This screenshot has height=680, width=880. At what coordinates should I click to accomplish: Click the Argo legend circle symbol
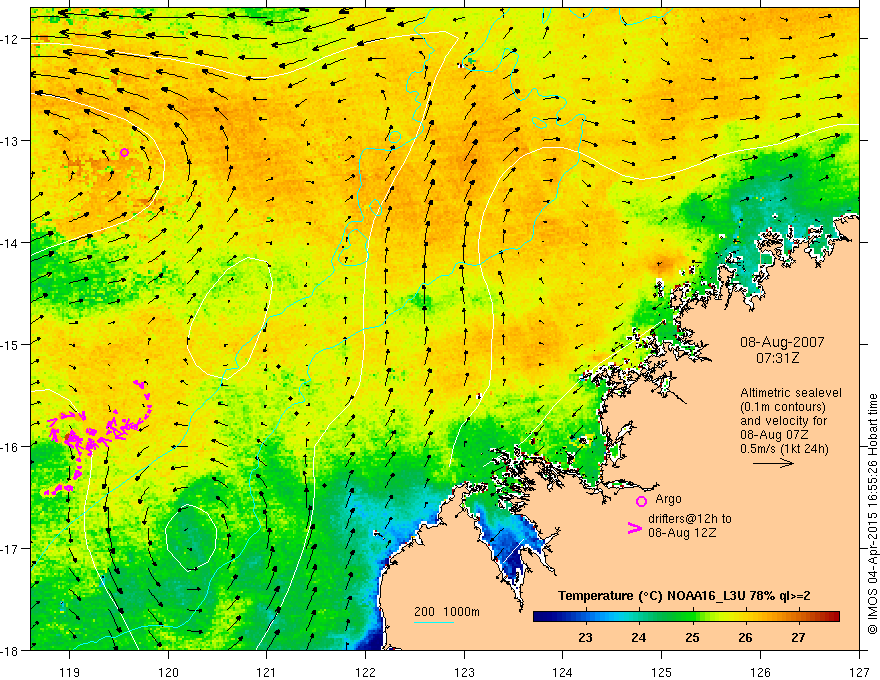(641, 501)
